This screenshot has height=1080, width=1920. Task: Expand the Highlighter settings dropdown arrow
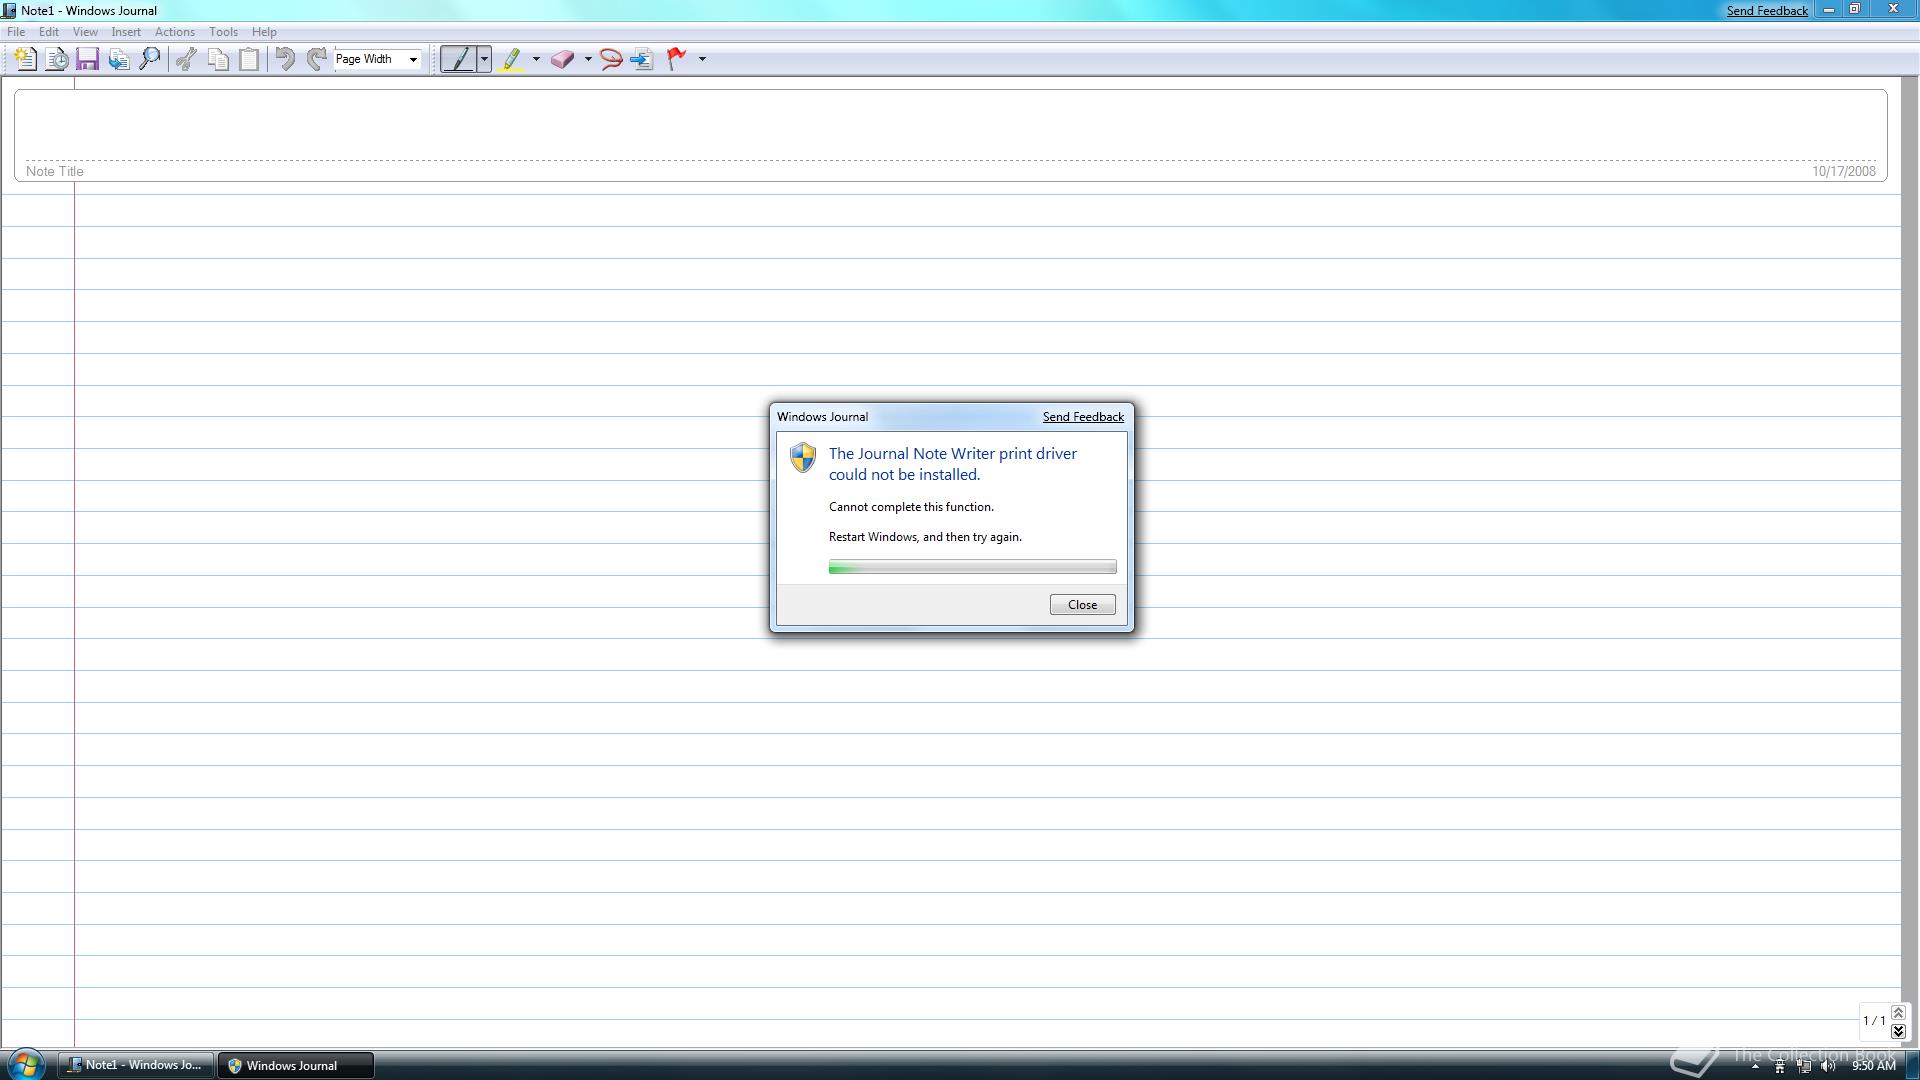[536, 59]
